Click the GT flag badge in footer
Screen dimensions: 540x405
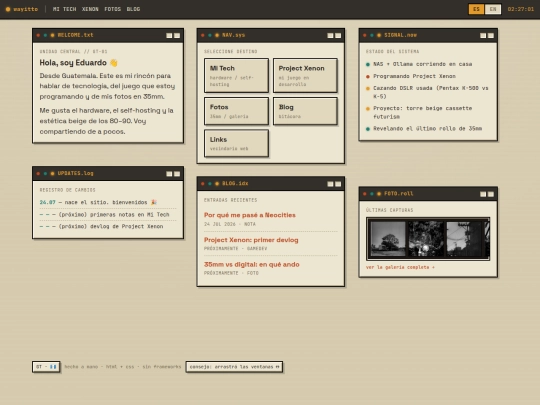click(46, 367)
